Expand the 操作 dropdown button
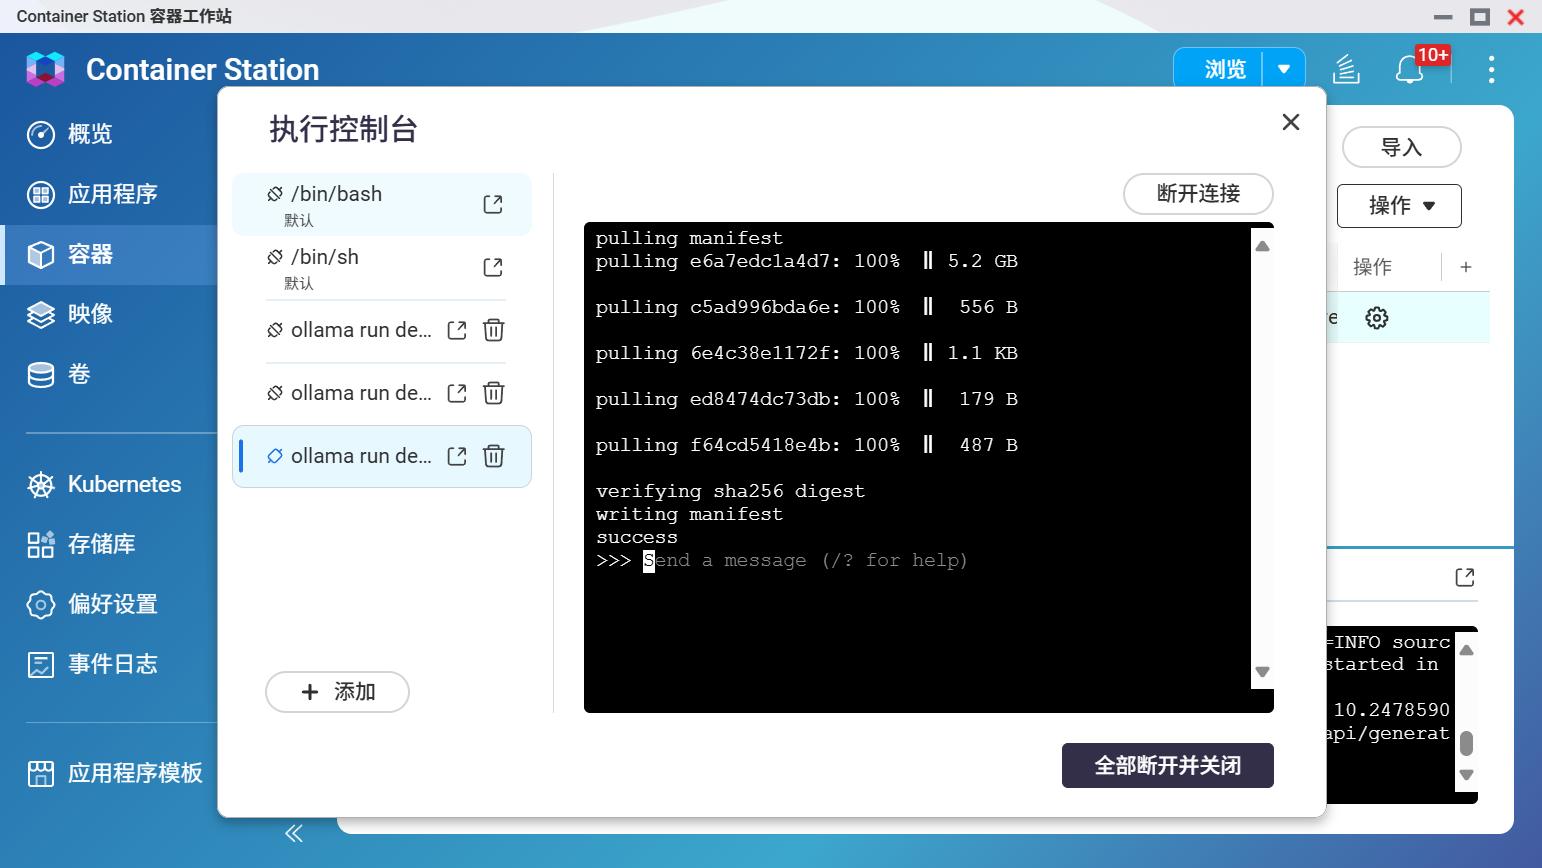The height and width of the screenshot is (868, 1542). point(1399,206)
